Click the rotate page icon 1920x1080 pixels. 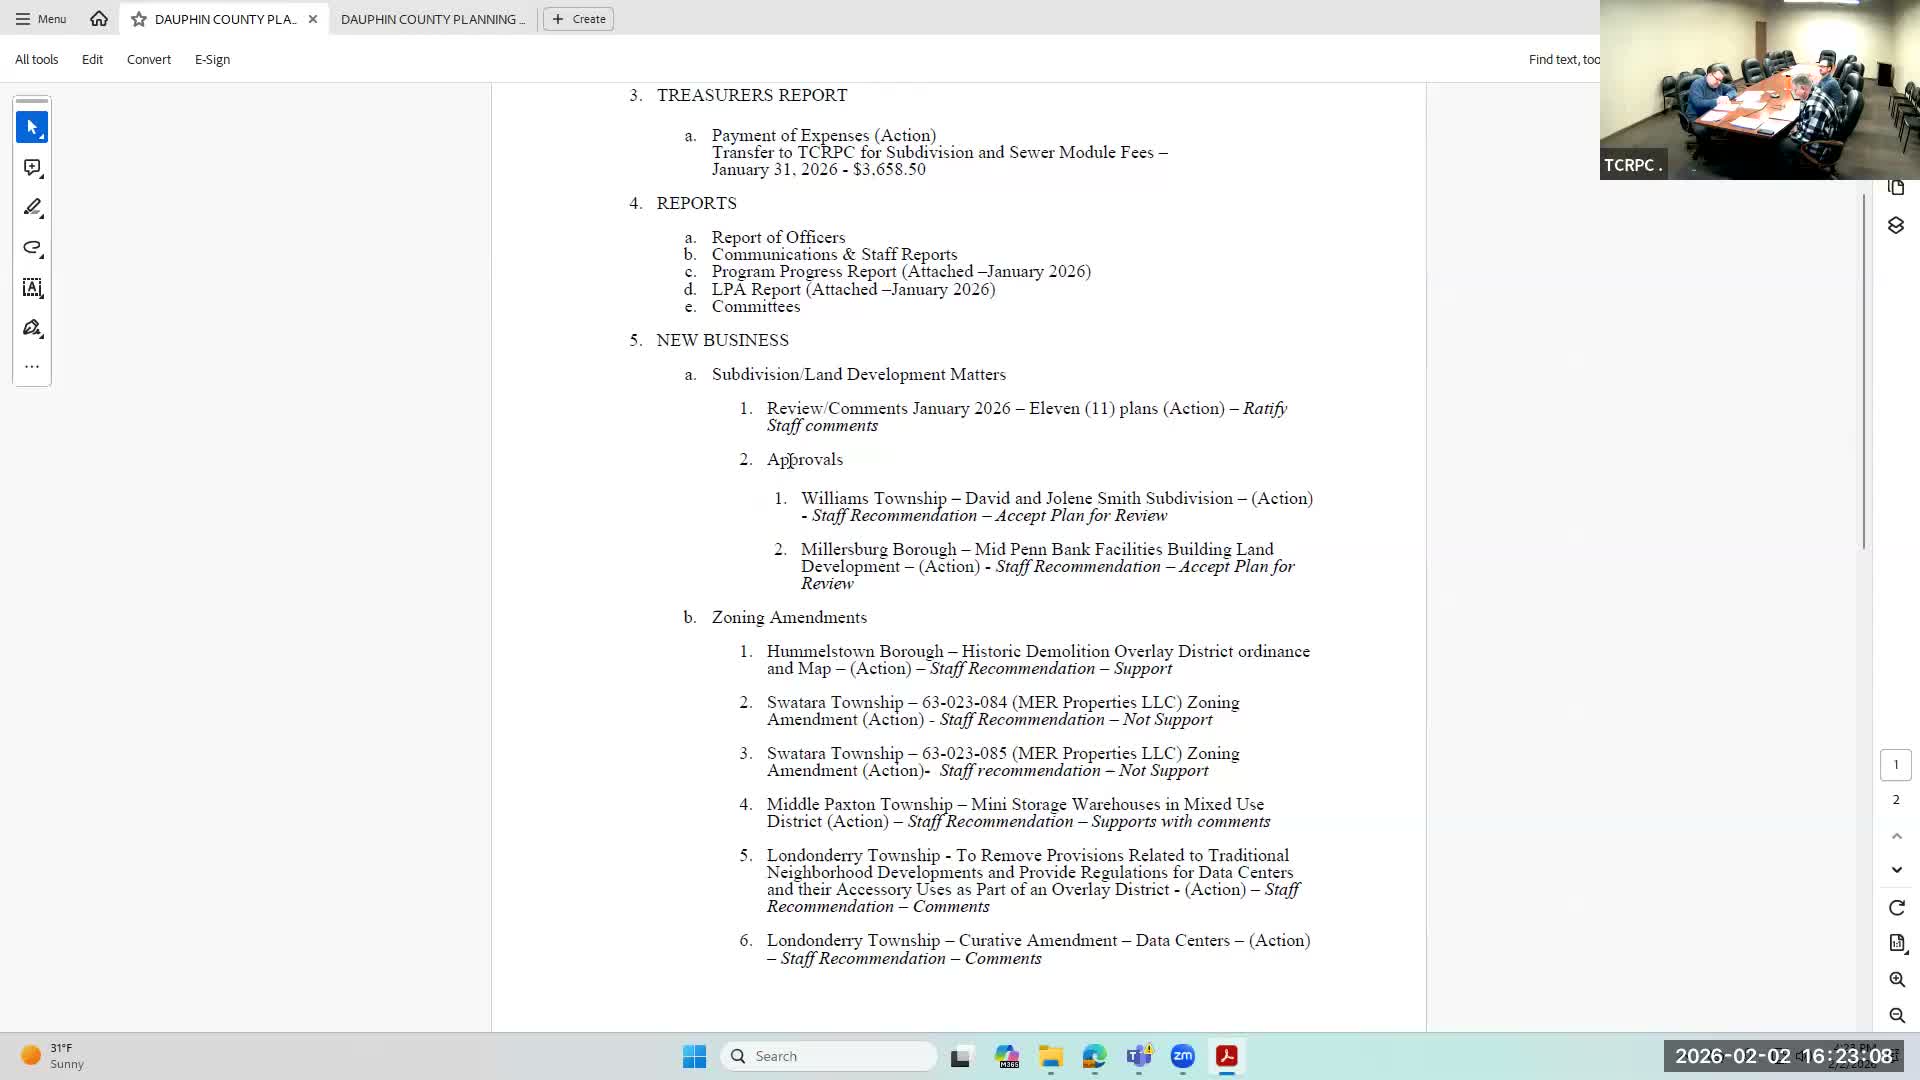point(1897,908)
